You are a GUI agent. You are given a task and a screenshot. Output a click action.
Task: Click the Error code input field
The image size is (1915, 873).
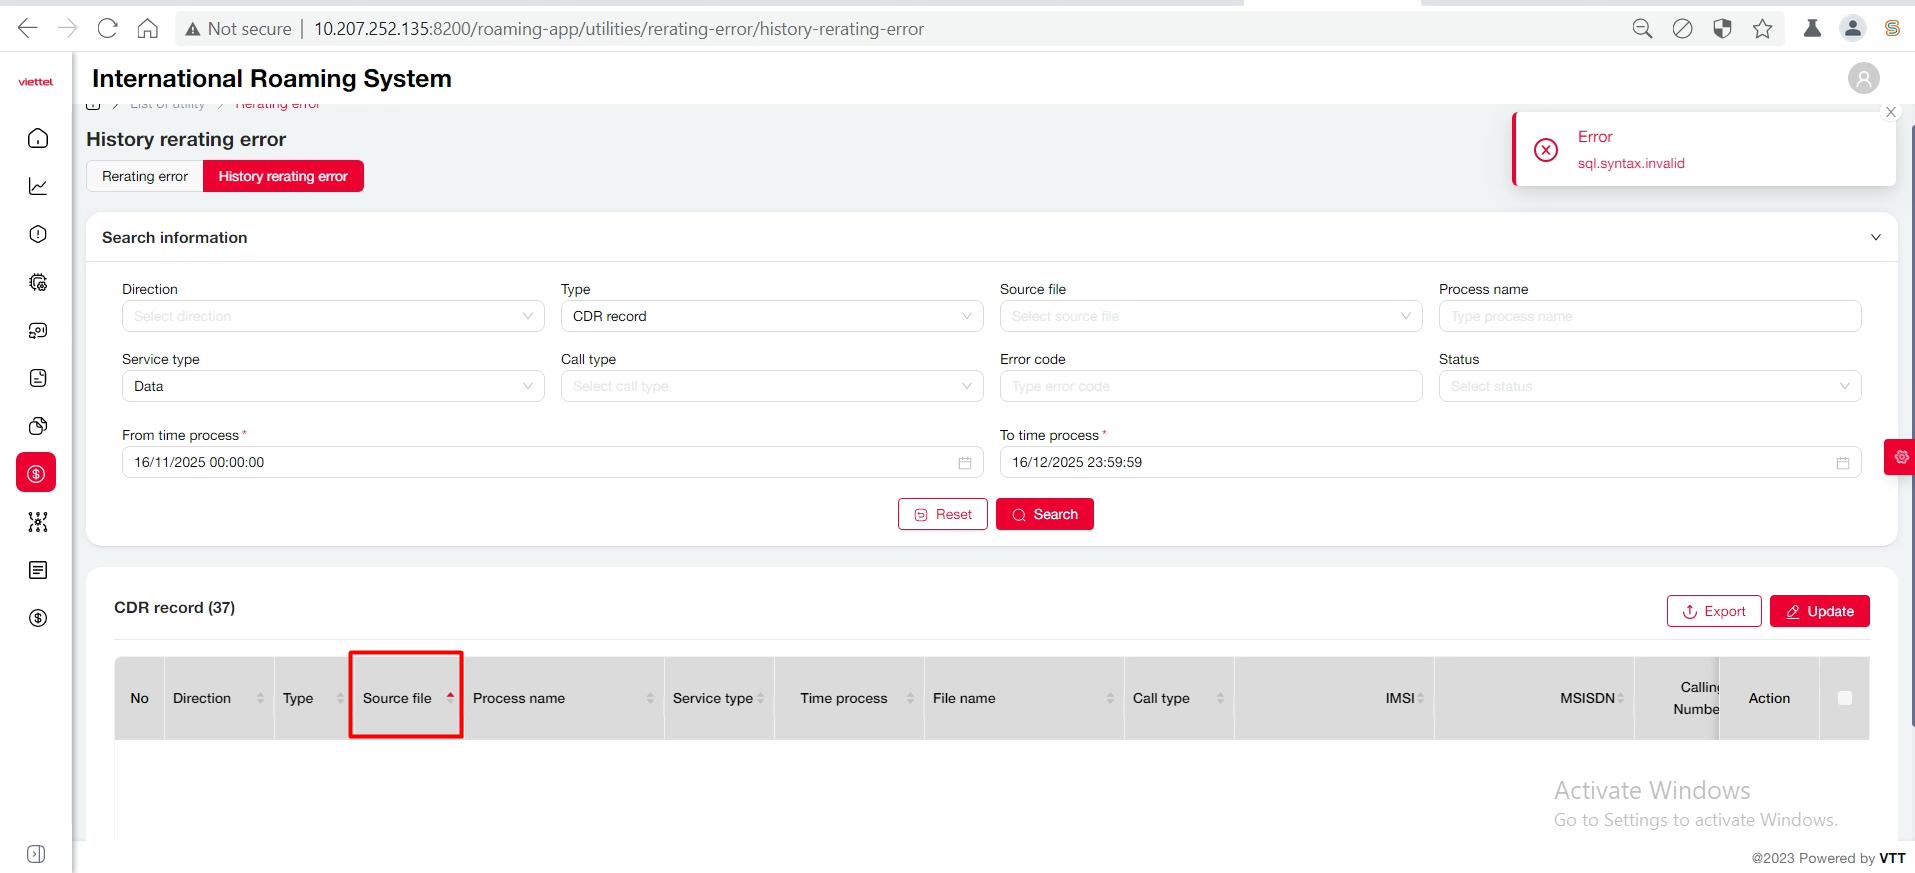(x=1210, y=386)
